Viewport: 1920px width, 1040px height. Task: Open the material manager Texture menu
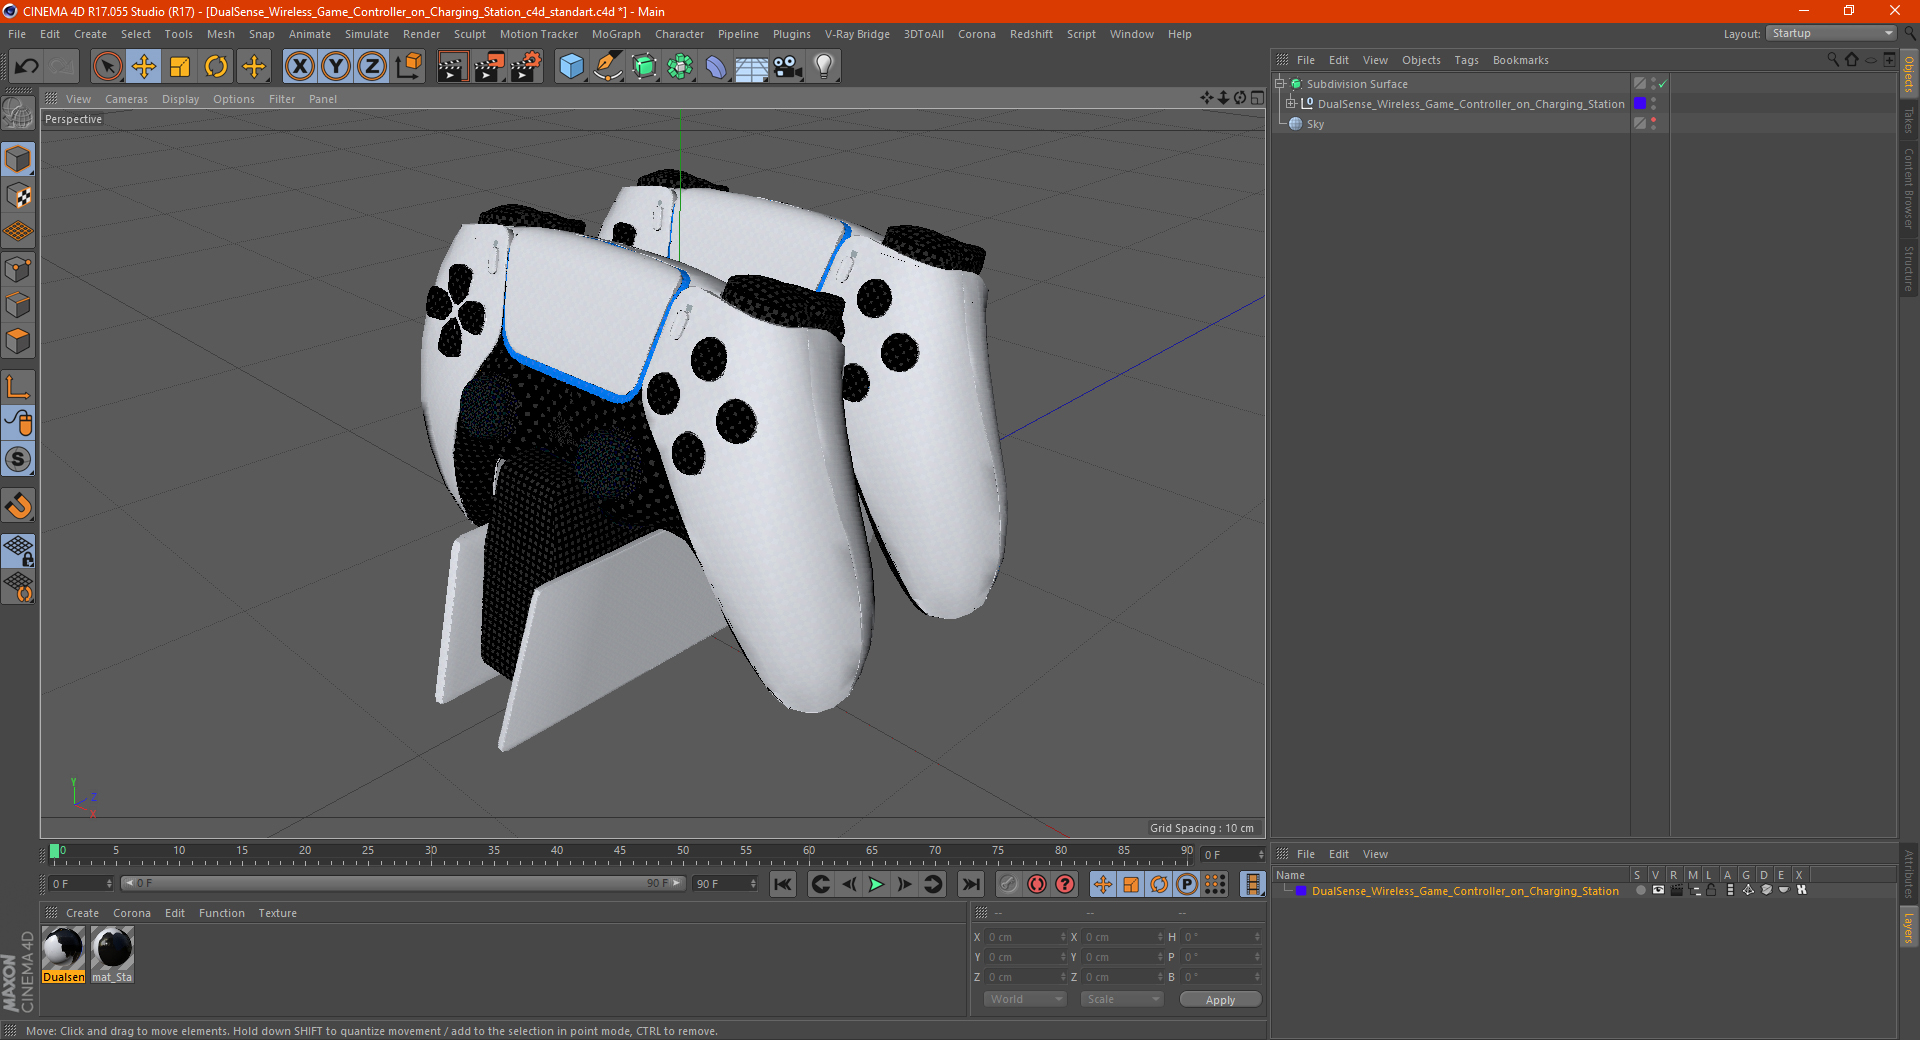tap(277, 913)
